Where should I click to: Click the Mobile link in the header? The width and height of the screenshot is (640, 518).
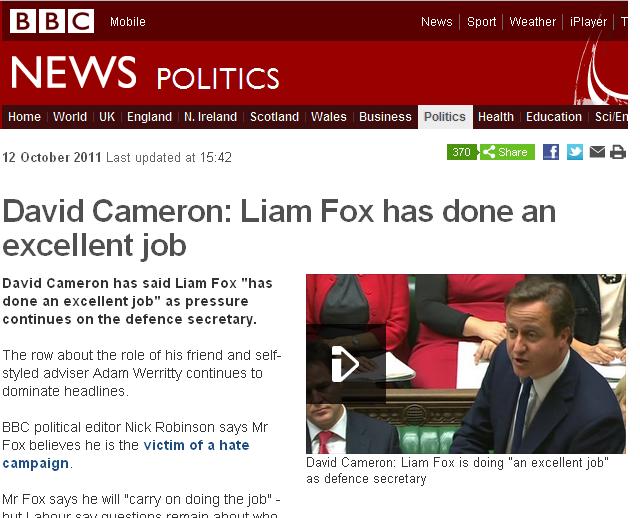pyautogui.click(x=128, y=22)
